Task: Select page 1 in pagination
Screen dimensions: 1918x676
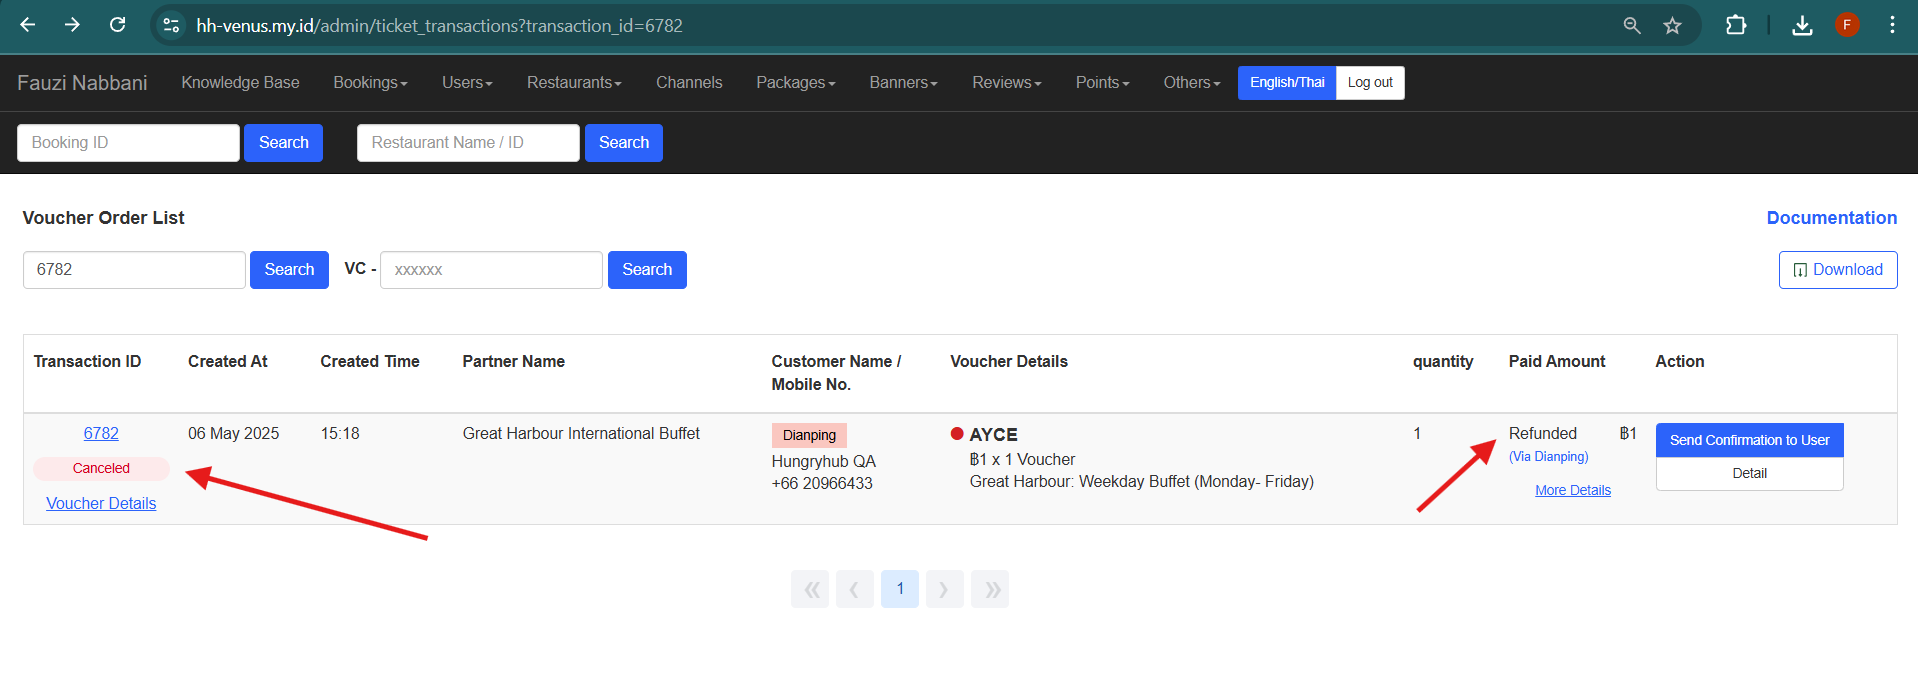Action: pyautogui.click(x=900, y=589)
